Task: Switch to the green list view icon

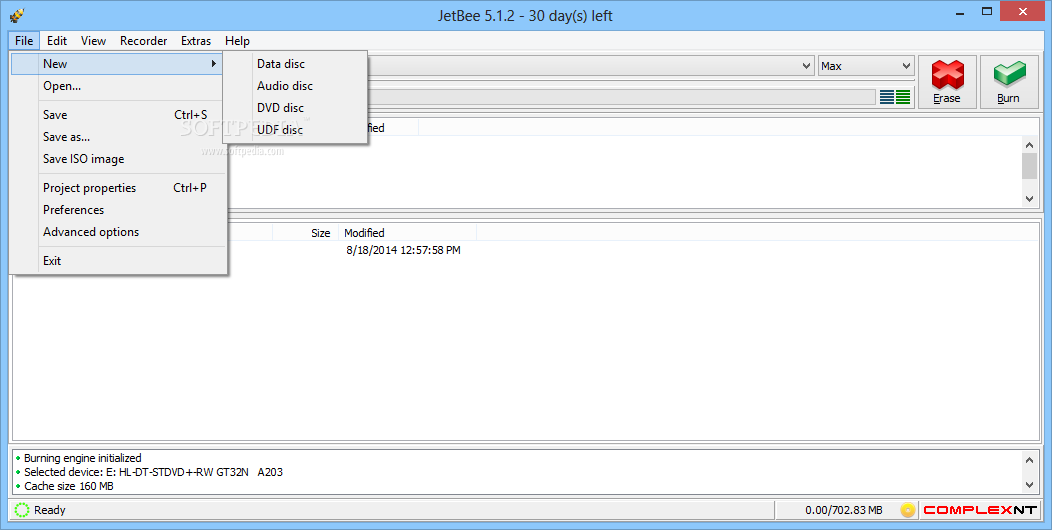Action: click(903, 97)
